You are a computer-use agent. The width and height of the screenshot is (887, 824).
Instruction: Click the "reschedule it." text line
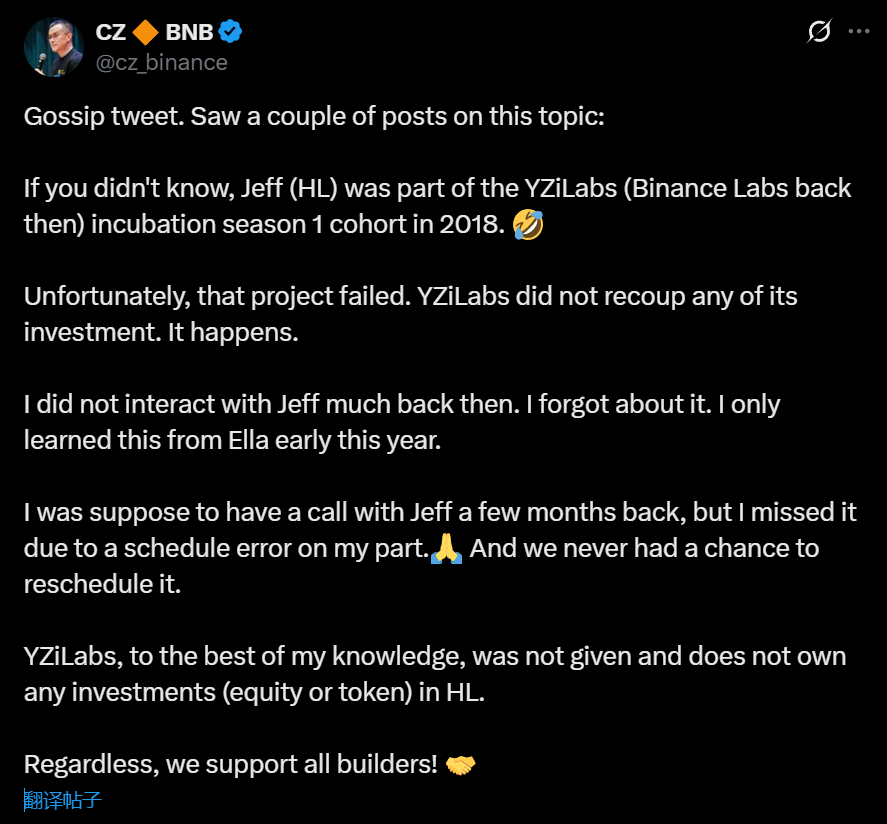pyautogui.click(x=102, y=585)
